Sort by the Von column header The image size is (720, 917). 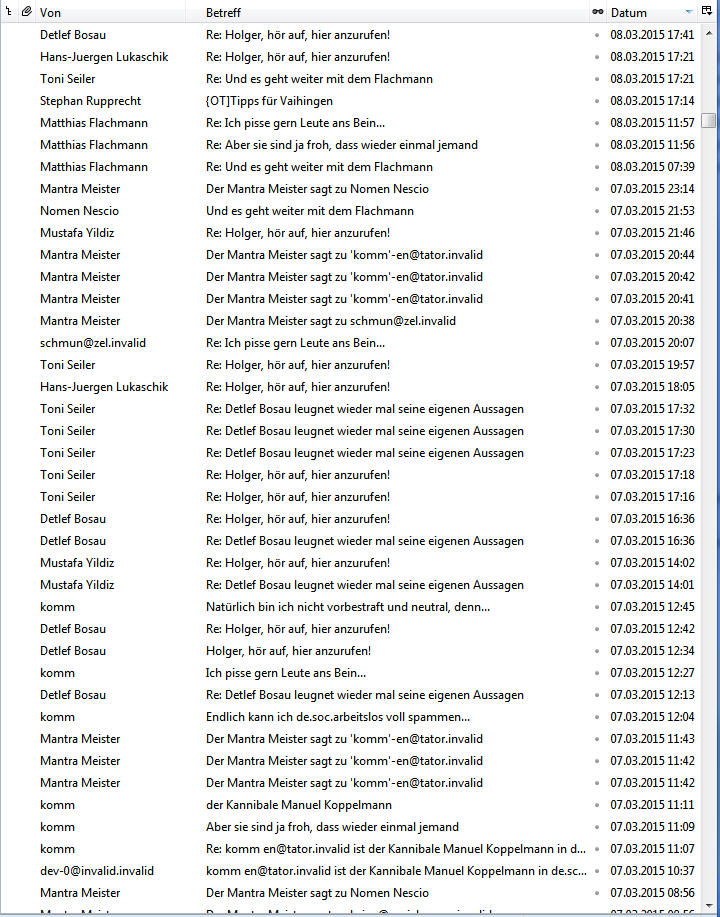coord(50,12)
